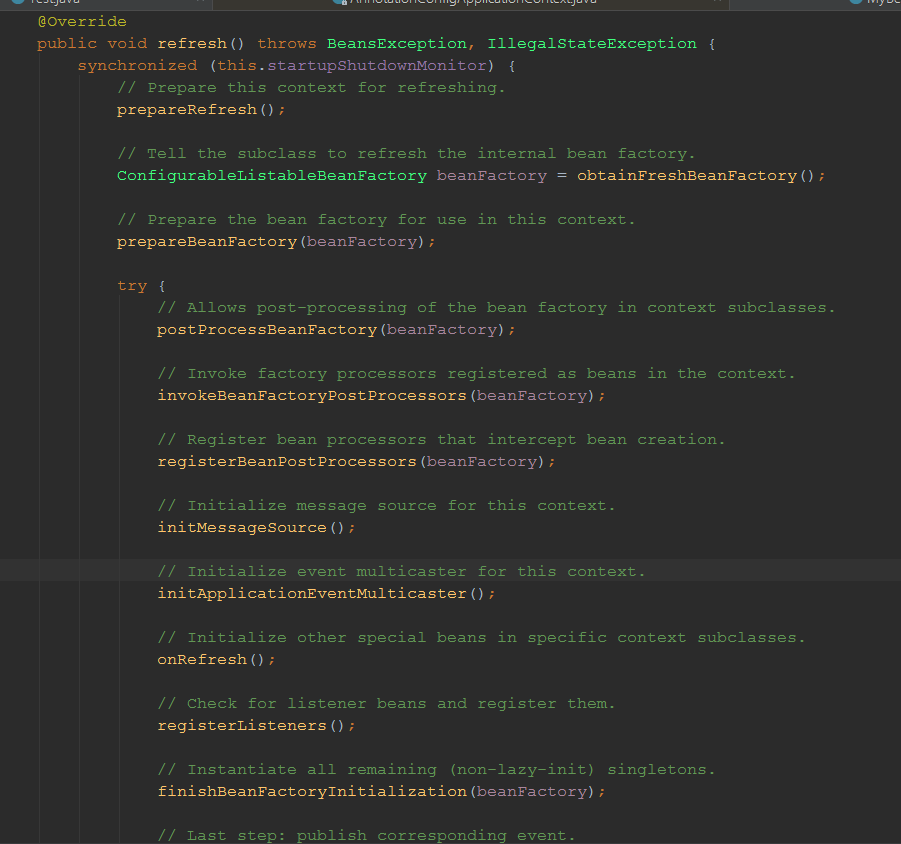Click beanFactory argument inside prepareBeanFactory
The height and width of the screenshot is (844, 901).
[362, 242]
